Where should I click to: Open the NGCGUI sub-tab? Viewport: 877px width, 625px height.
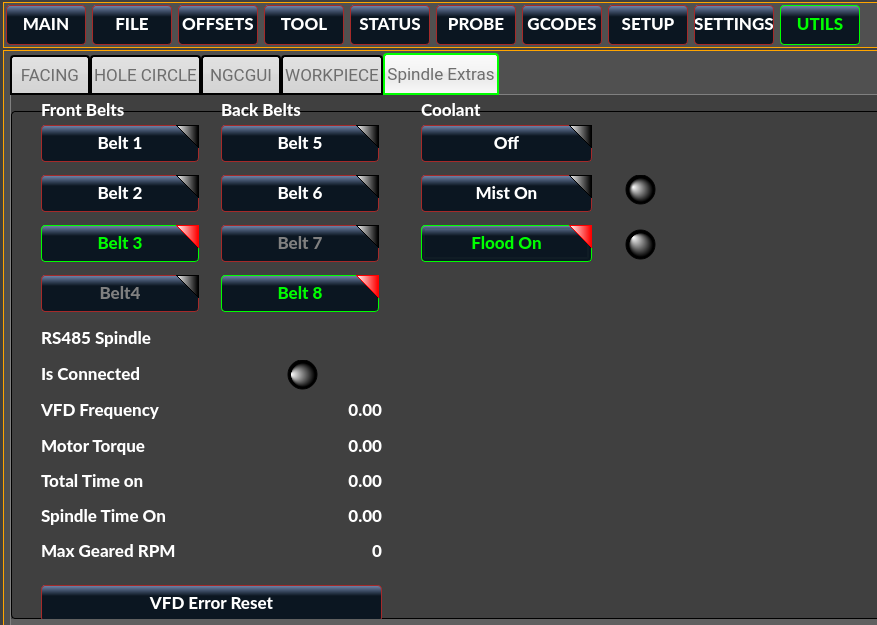pos(241,74)
